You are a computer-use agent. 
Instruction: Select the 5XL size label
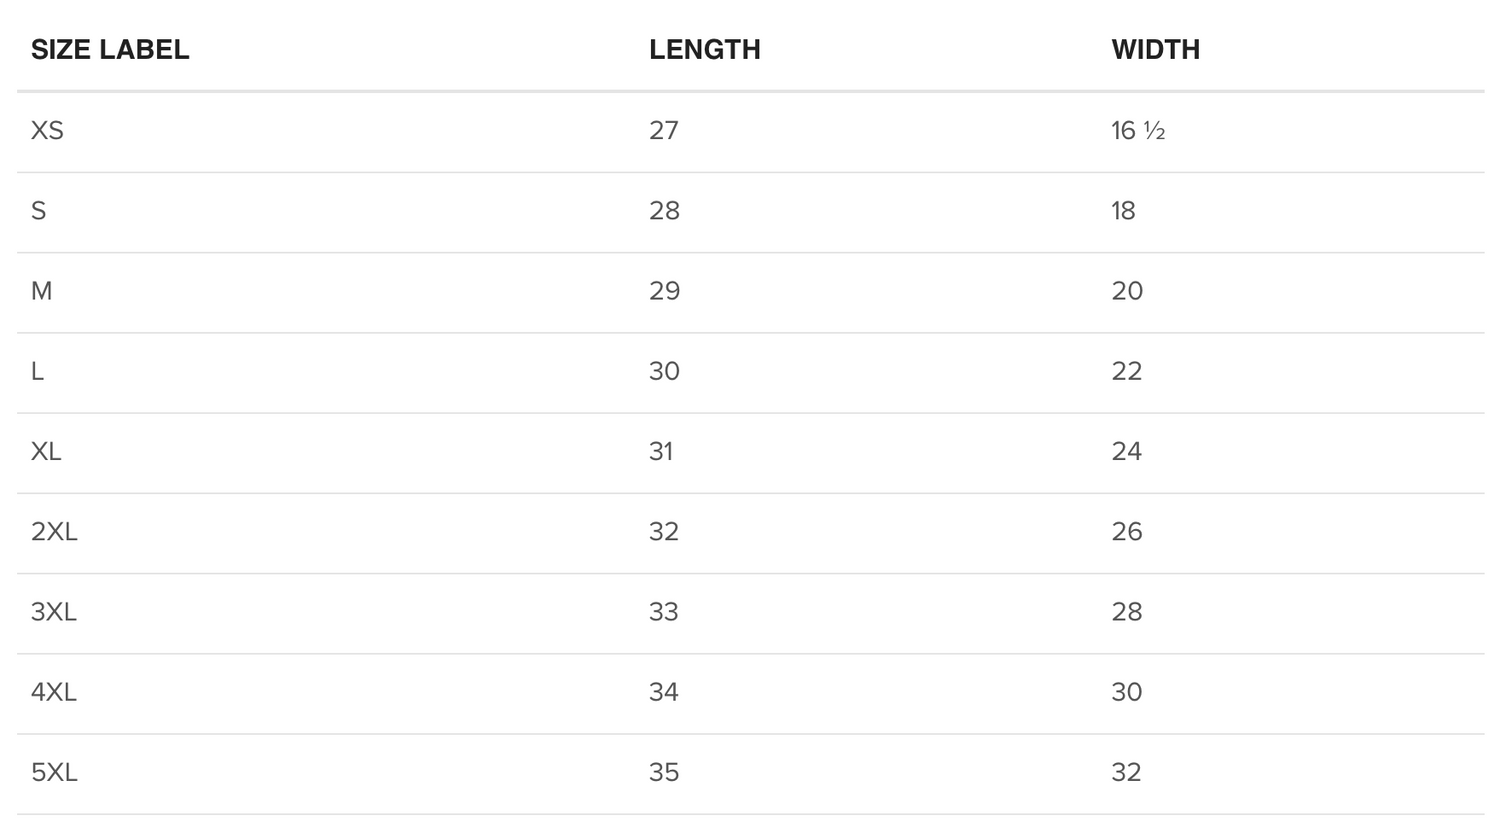coord(54,772)
